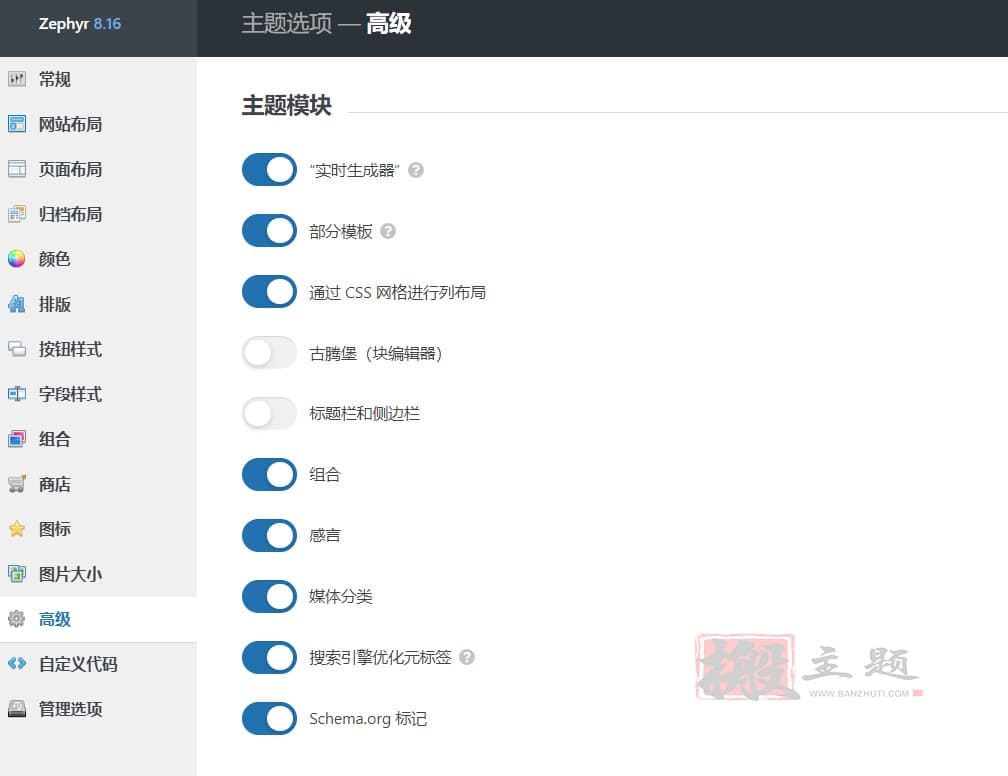1008x776 pixels.
Task: Click the 按钮样式 icon
Action: point(17,349)
